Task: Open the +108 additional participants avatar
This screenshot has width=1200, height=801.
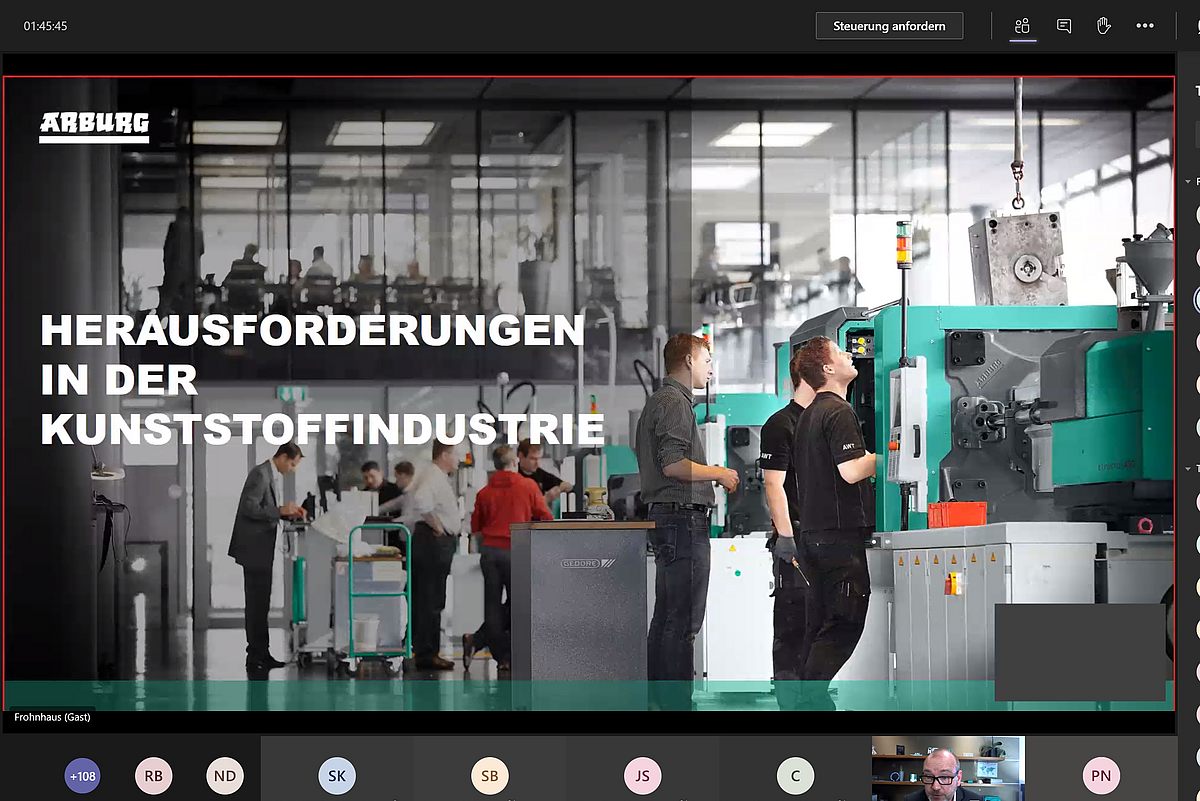Action: click(83, 776)
